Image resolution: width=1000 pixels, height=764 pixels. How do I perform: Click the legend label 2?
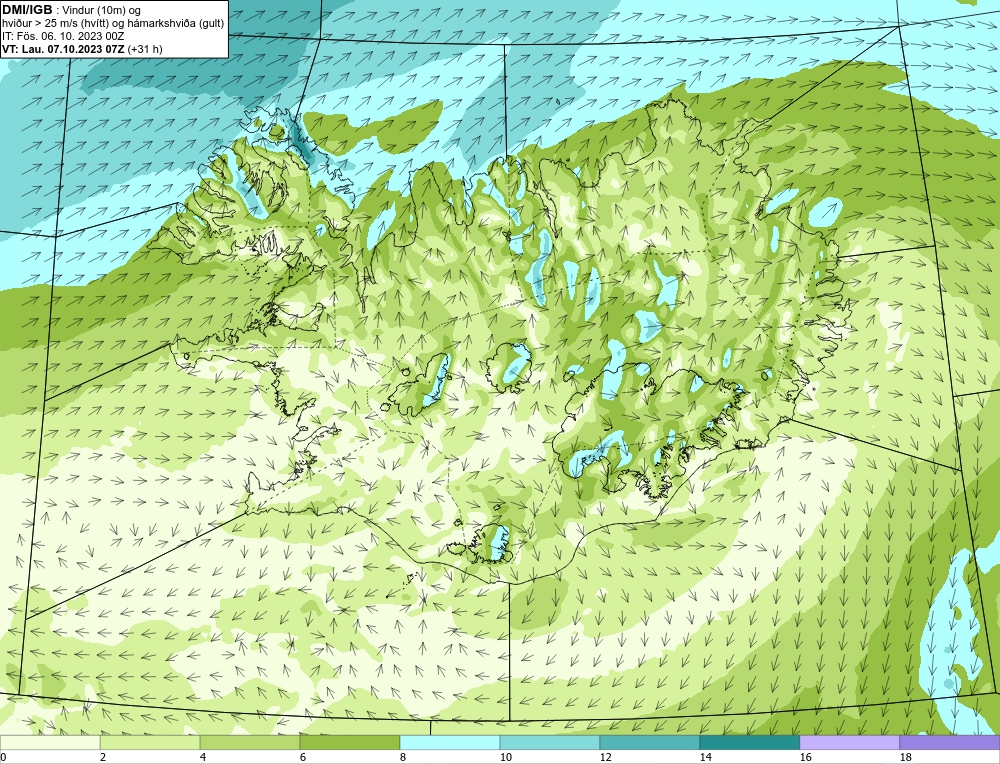click(x=103, y=757)
